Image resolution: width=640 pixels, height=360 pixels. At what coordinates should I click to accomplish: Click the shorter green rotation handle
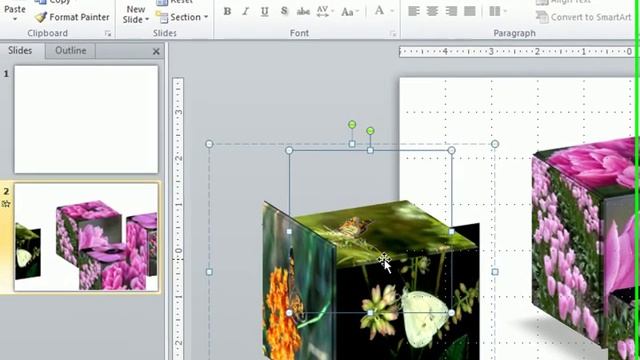[x=370, y=131]
